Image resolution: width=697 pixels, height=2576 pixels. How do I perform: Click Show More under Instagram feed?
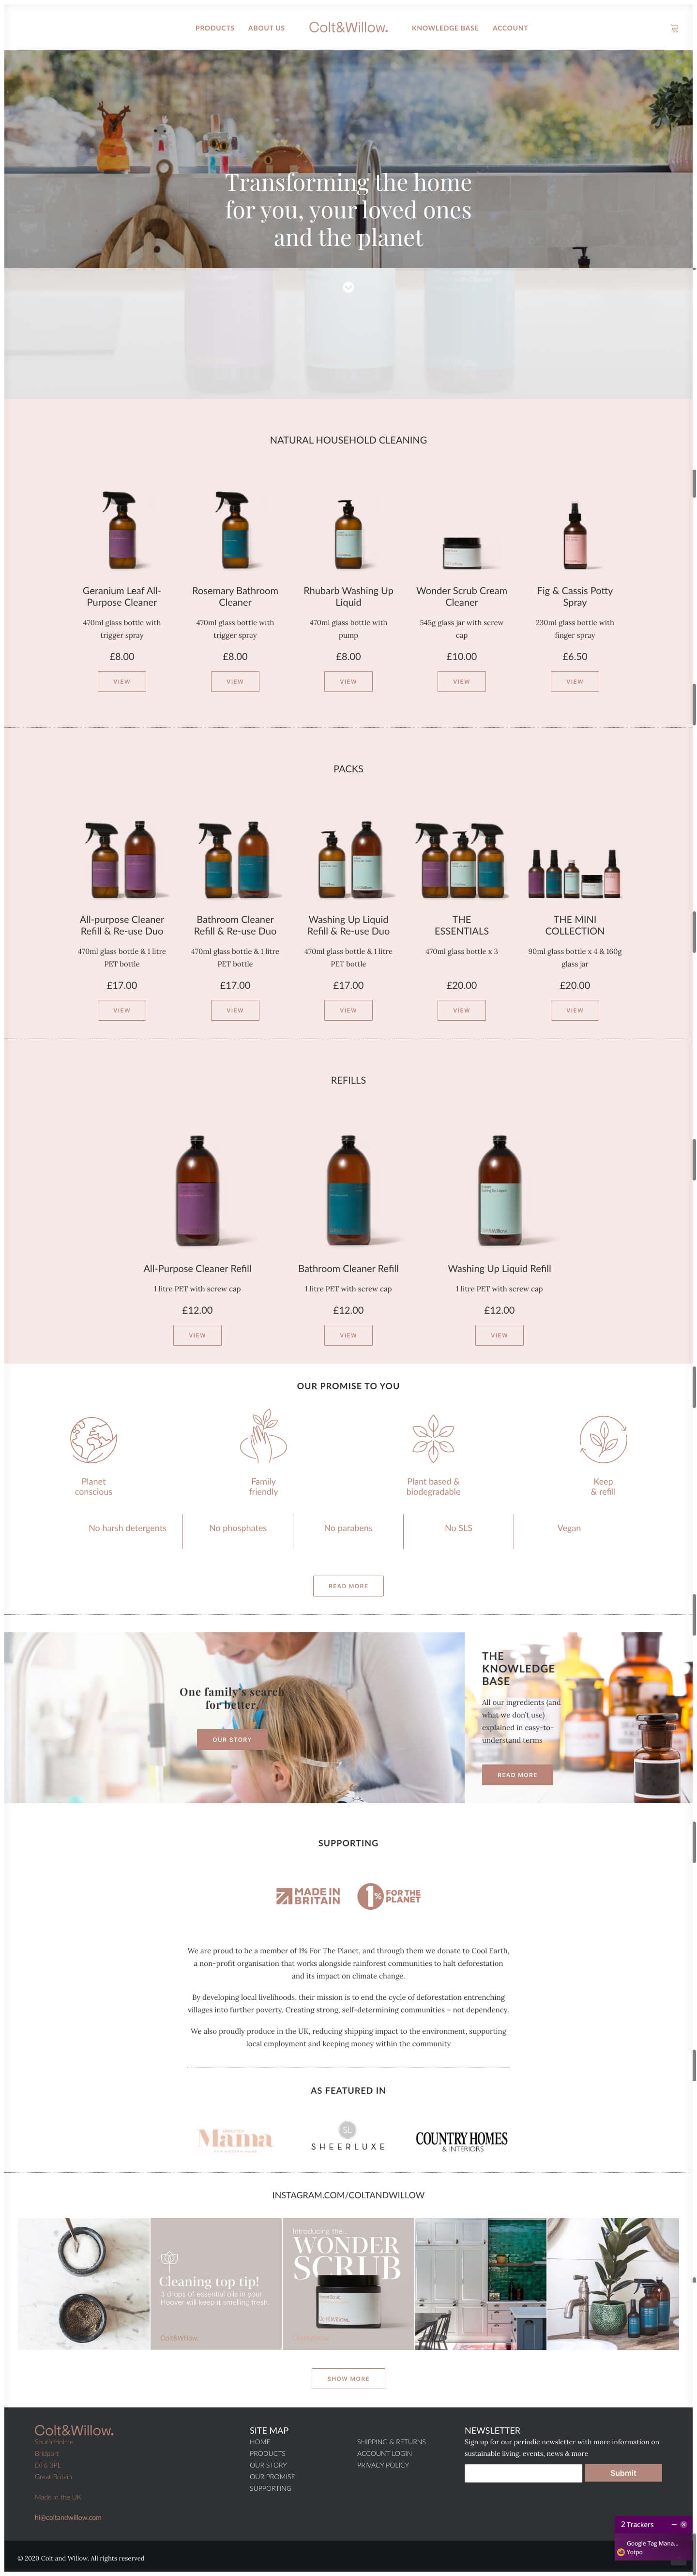coord(348,2378)
